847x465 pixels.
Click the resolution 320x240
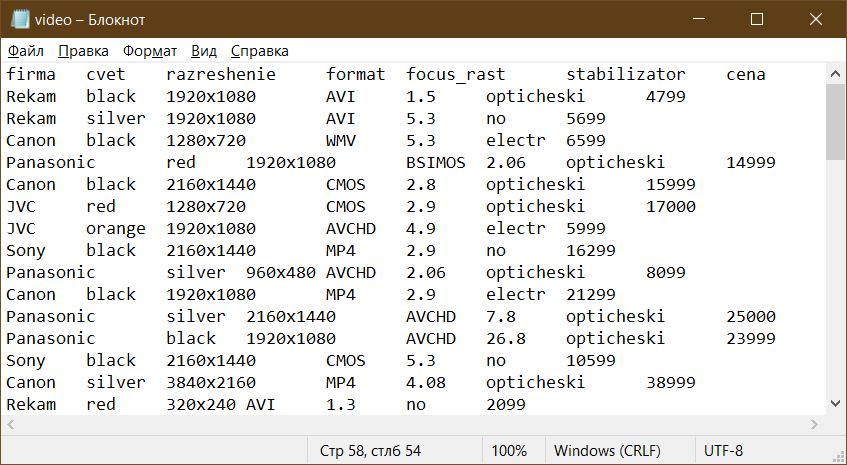(201, 404)
